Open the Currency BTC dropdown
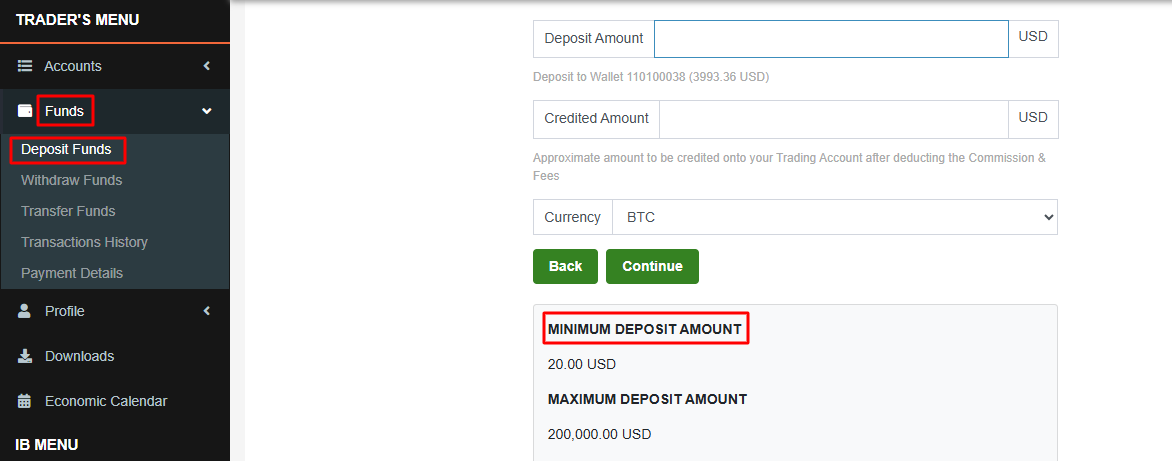The image size is (1172, 461). [x=834, y=217]
